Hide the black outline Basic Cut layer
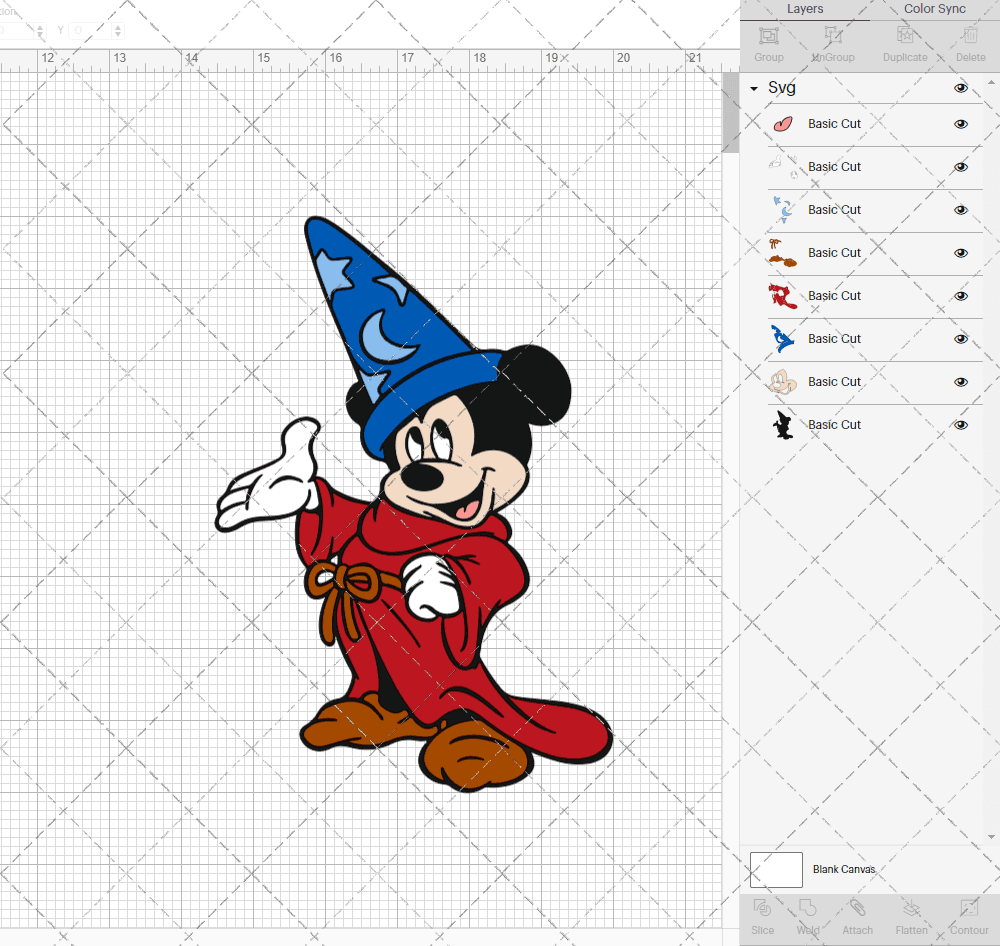Image resolution: width=1000 pixels, height=946 pixels. click(960, 425)
